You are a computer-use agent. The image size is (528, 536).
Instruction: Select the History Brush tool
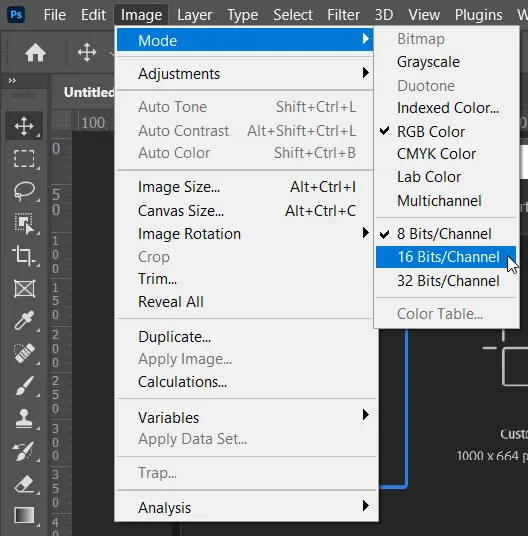[x=23, y=451]
